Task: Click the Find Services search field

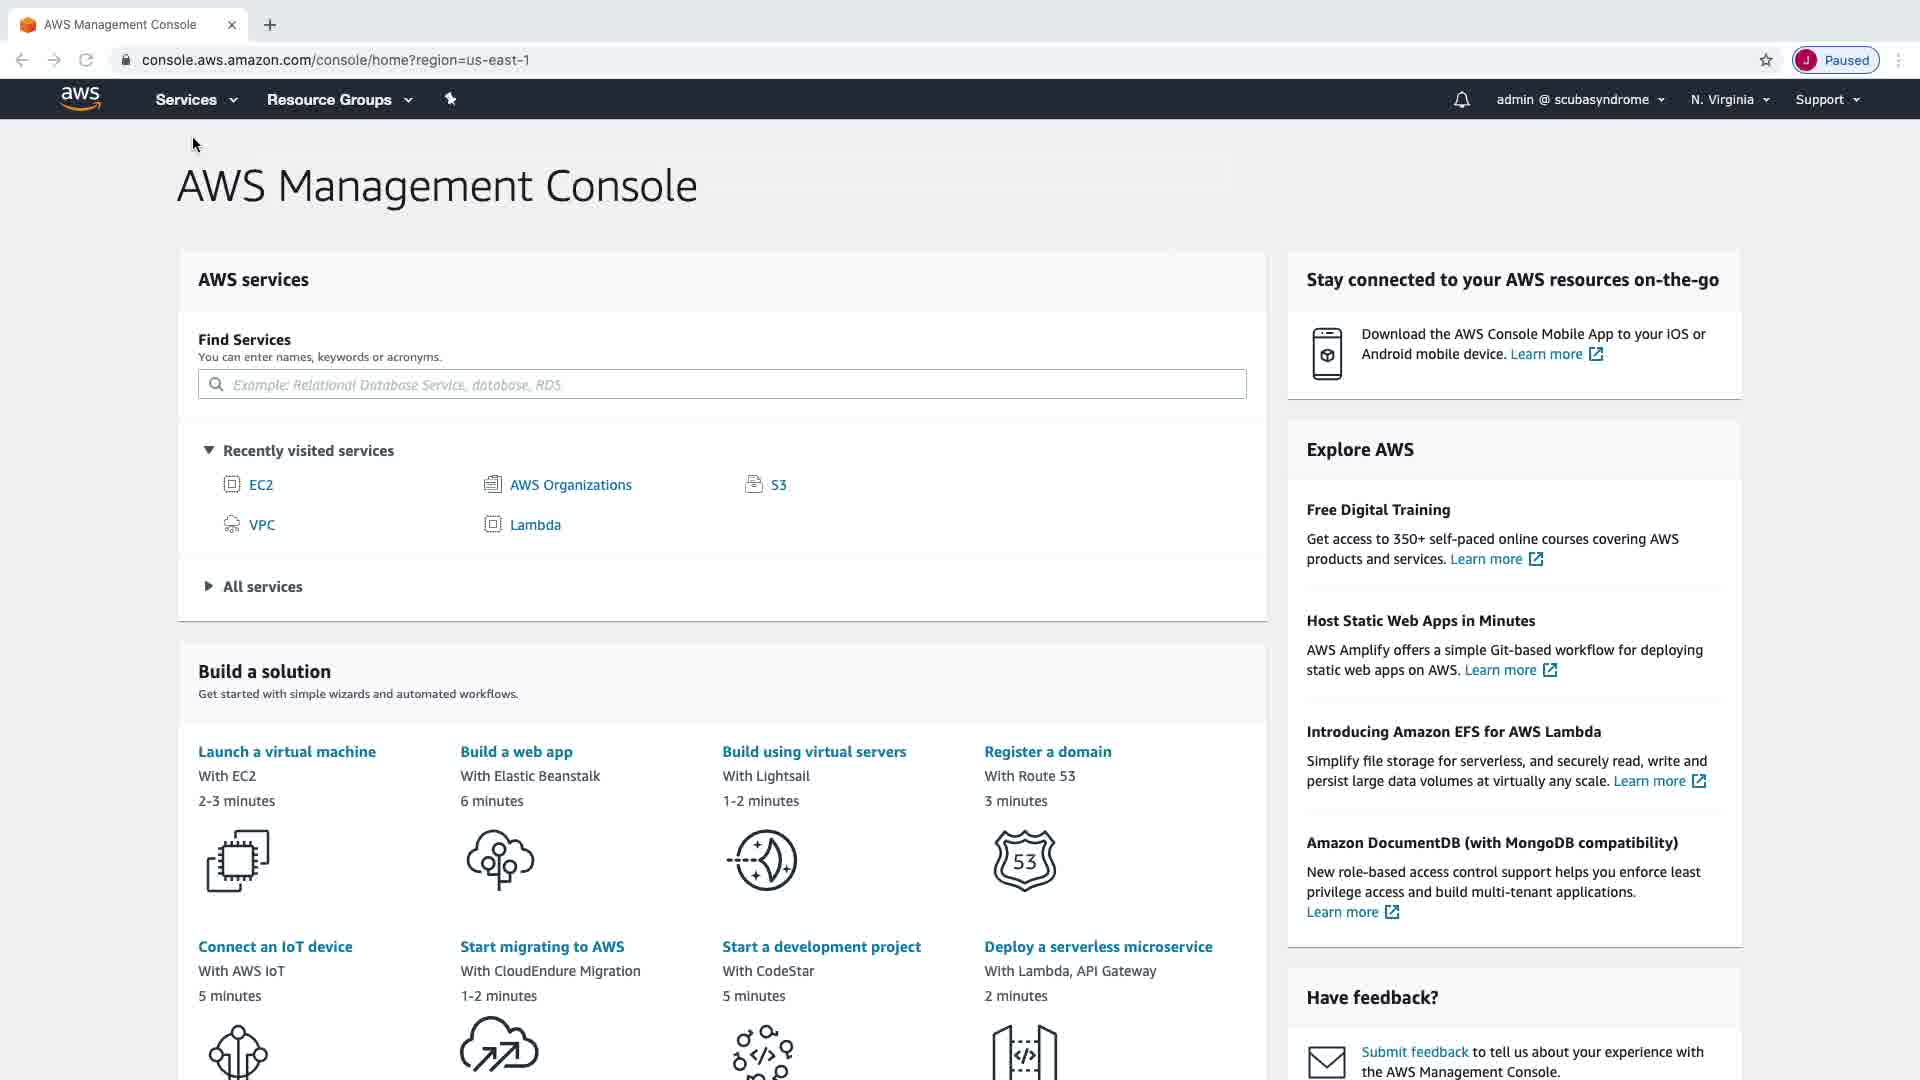Action: (722, 385)
